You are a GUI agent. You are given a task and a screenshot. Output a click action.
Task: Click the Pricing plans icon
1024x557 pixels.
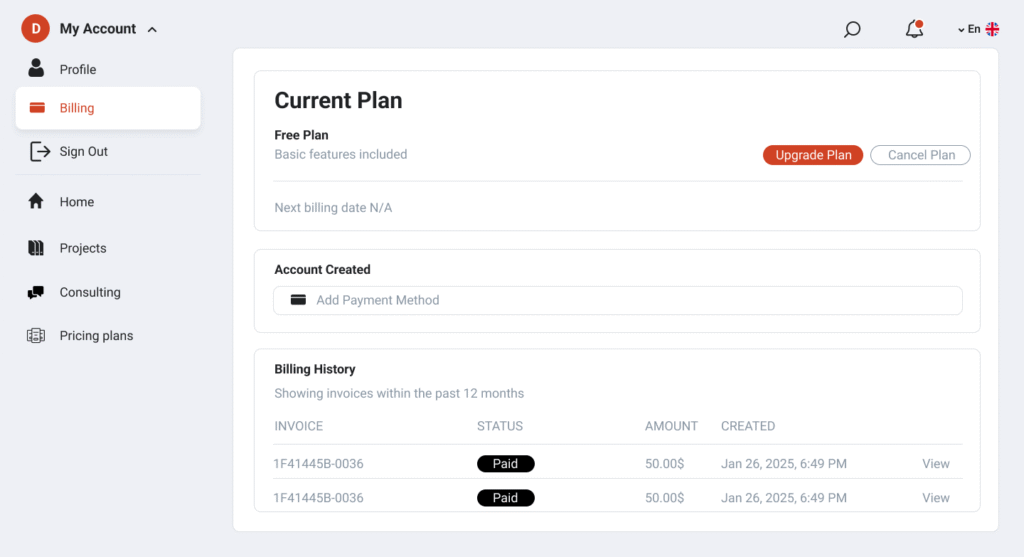tap(36, 336)
